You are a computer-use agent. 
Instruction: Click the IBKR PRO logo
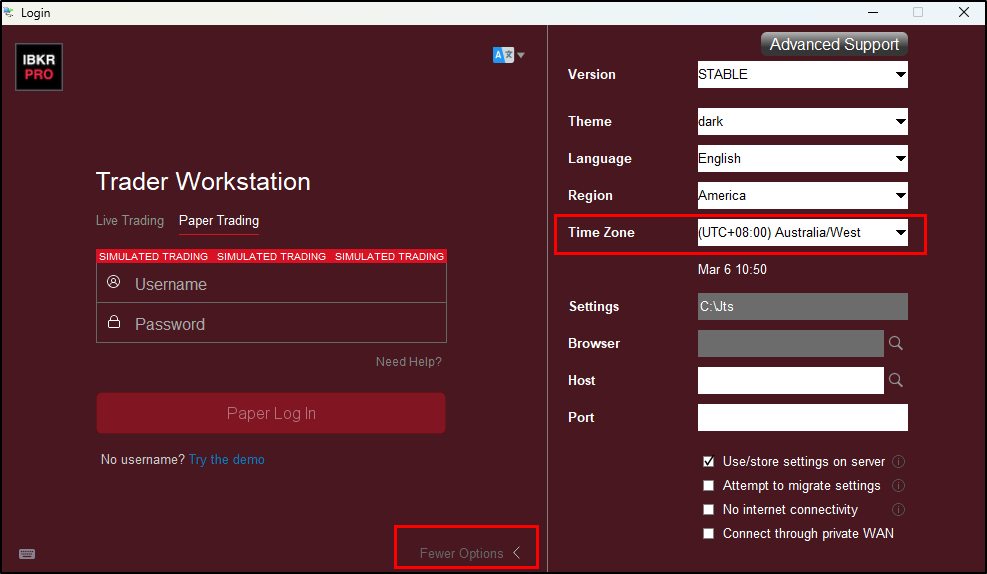(39, 67)
